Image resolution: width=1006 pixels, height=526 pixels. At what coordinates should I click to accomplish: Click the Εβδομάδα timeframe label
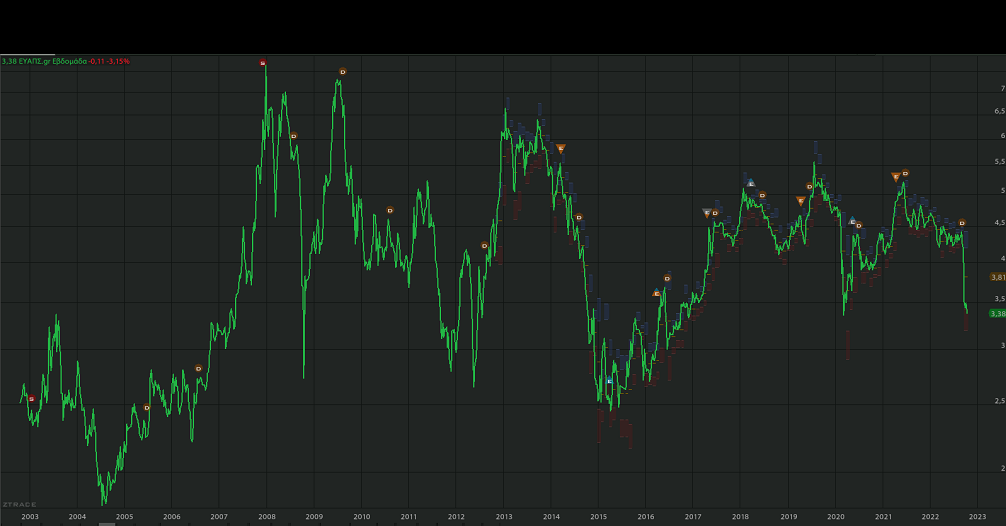pos(69,62)
